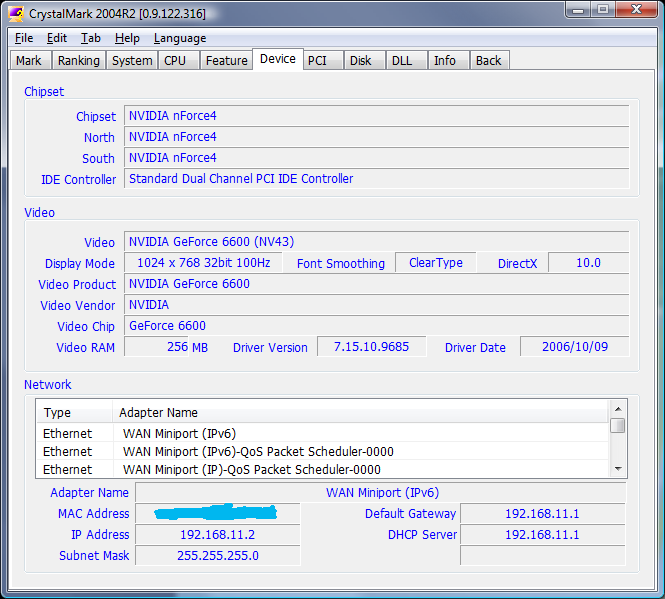Click the Subnet Mask 255.255.255.0 field

[x=218, y=555]
